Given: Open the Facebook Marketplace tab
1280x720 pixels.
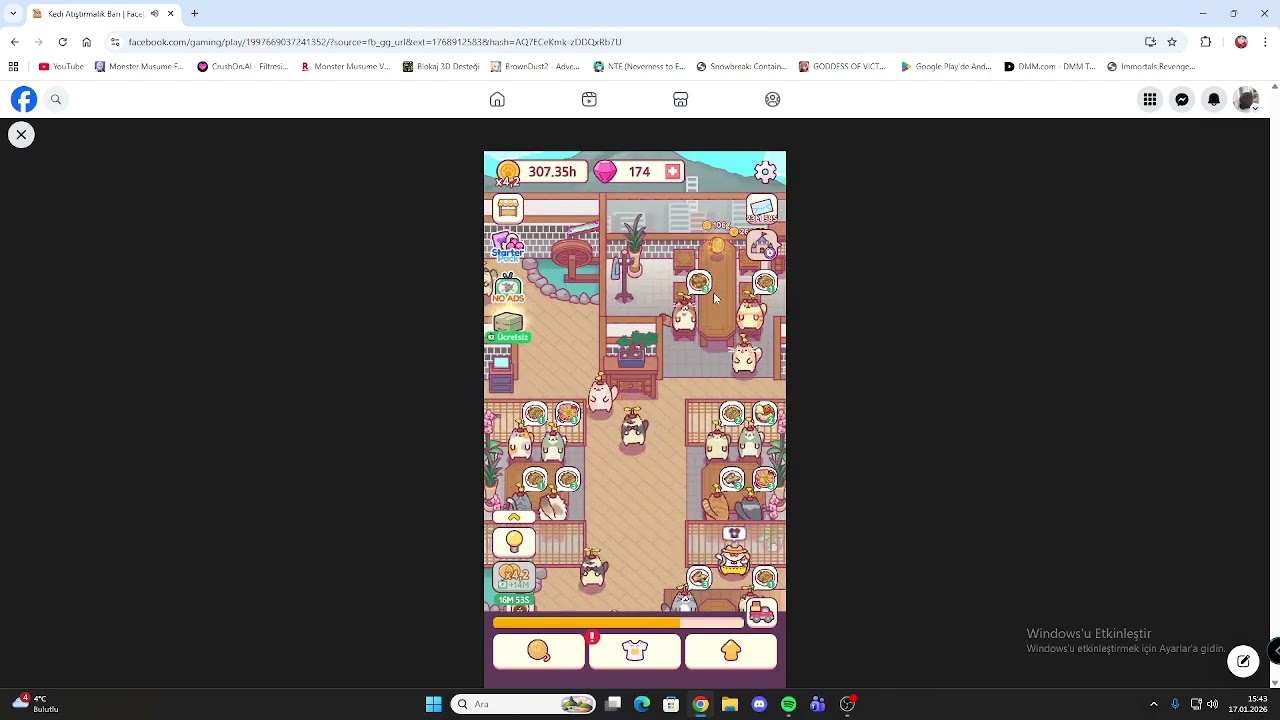Looking at the screenshot, I should coord(680,99).
